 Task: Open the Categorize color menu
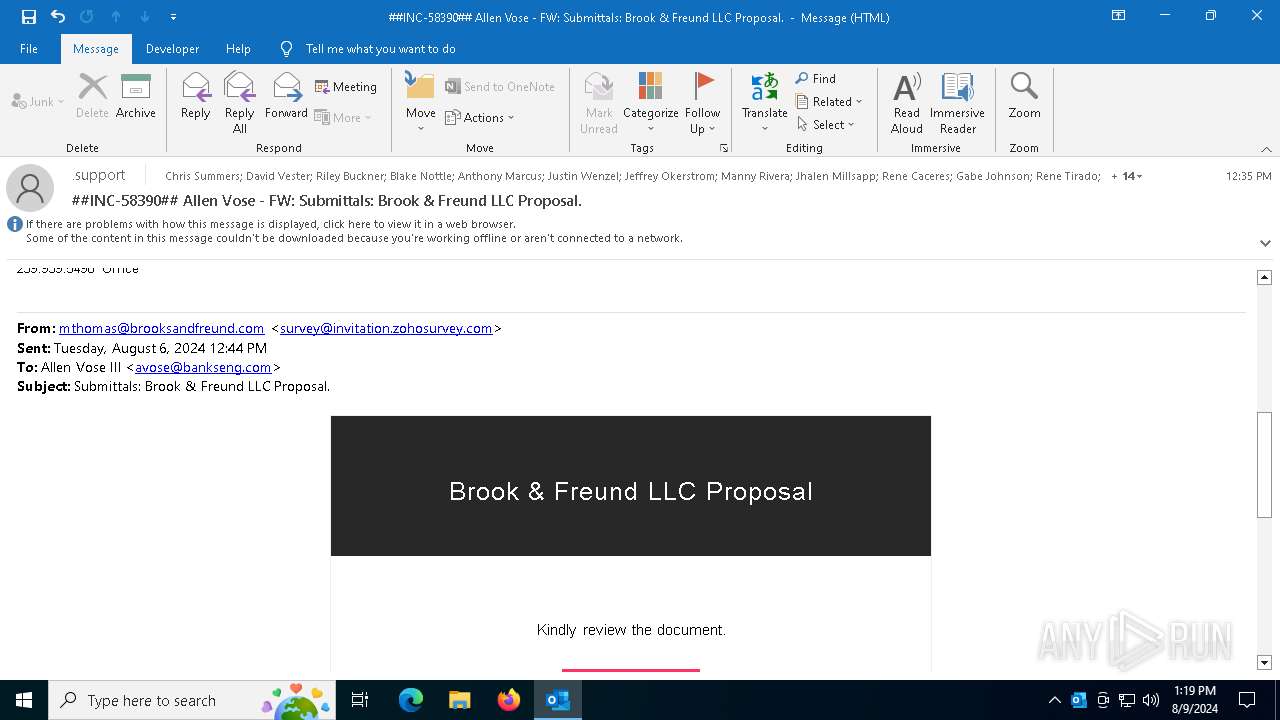[x=651, y=103]
